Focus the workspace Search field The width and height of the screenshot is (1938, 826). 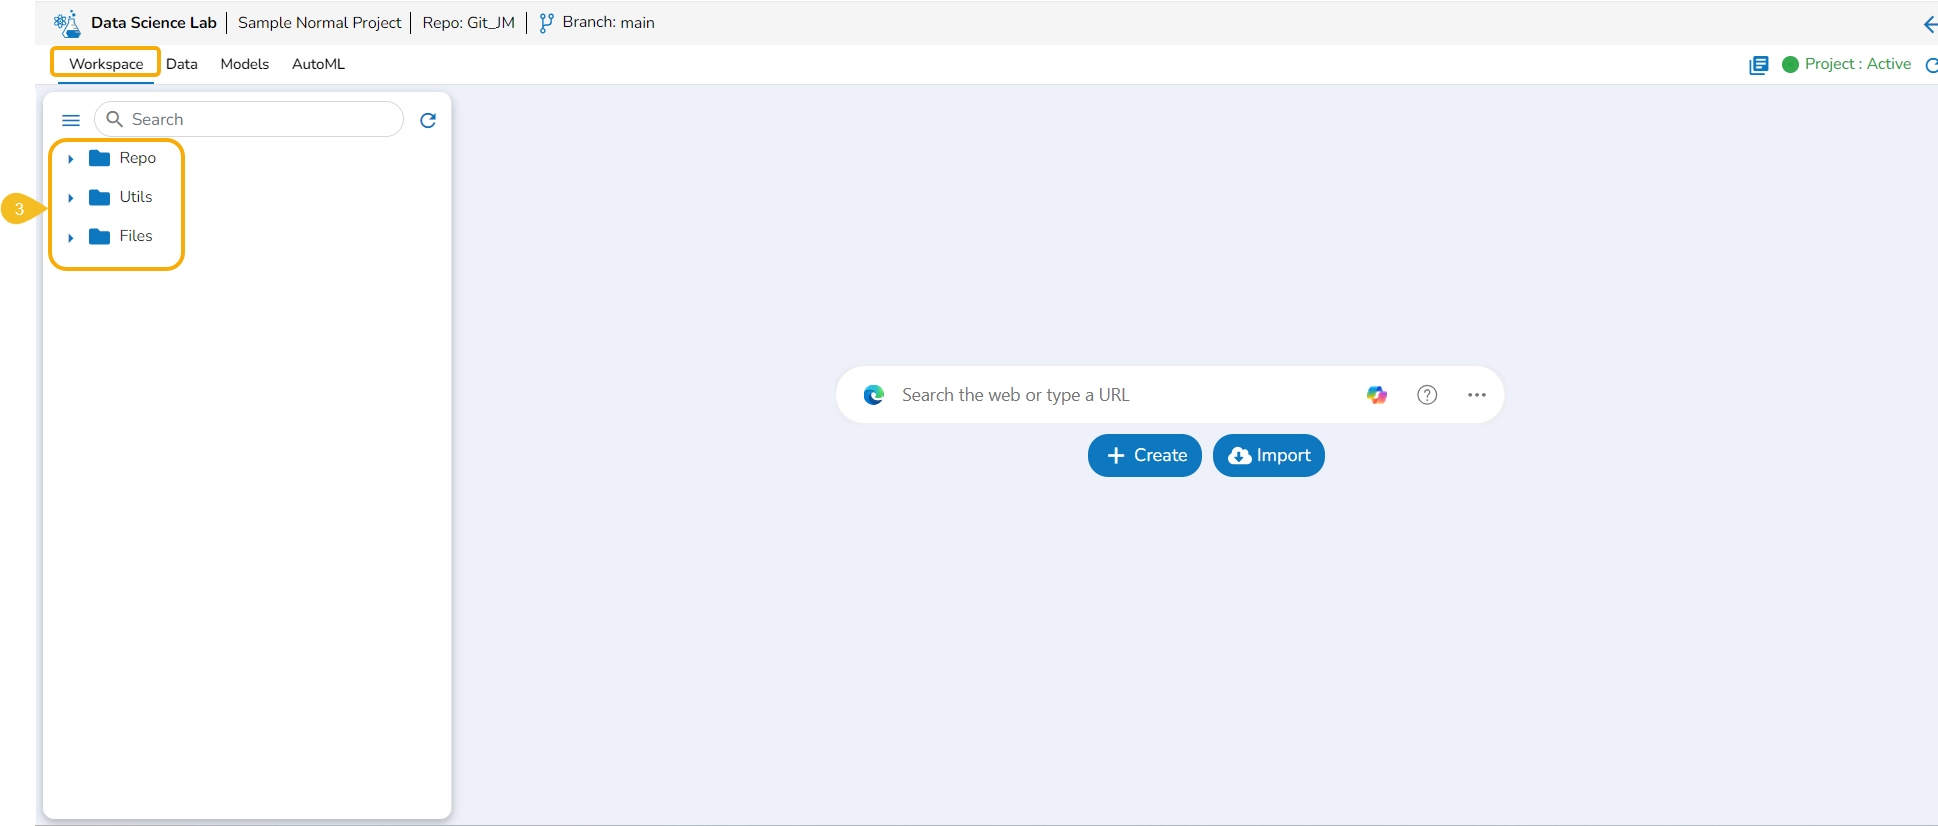point(249,119)
